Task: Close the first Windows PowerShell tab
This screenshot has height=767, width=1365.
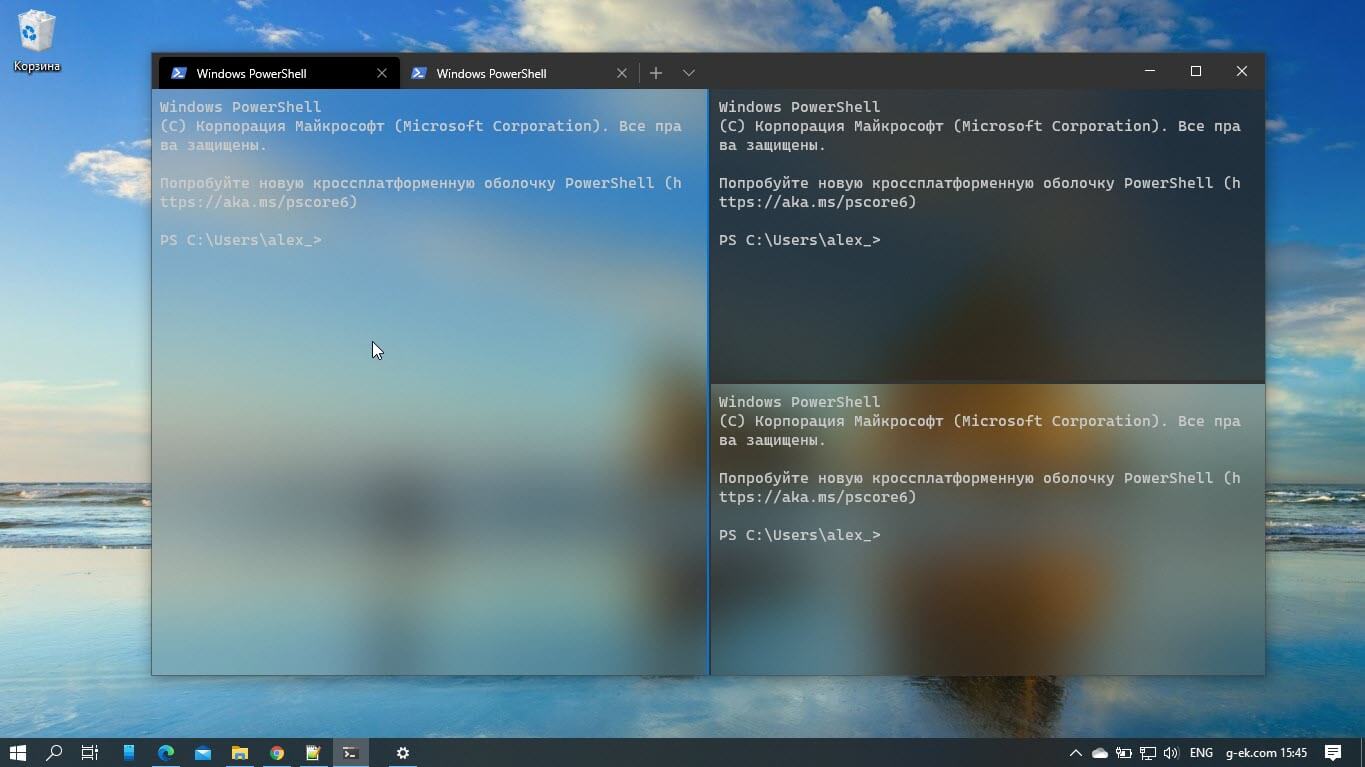Action: (382, 73)
